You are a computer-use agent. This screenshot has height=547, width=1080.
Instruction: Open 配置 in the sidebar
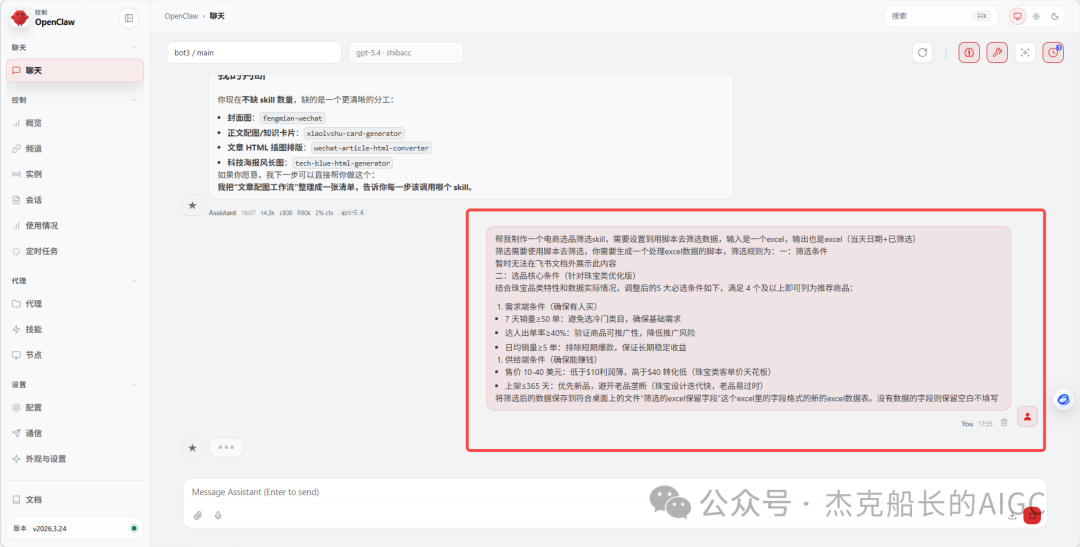point(75,407)
